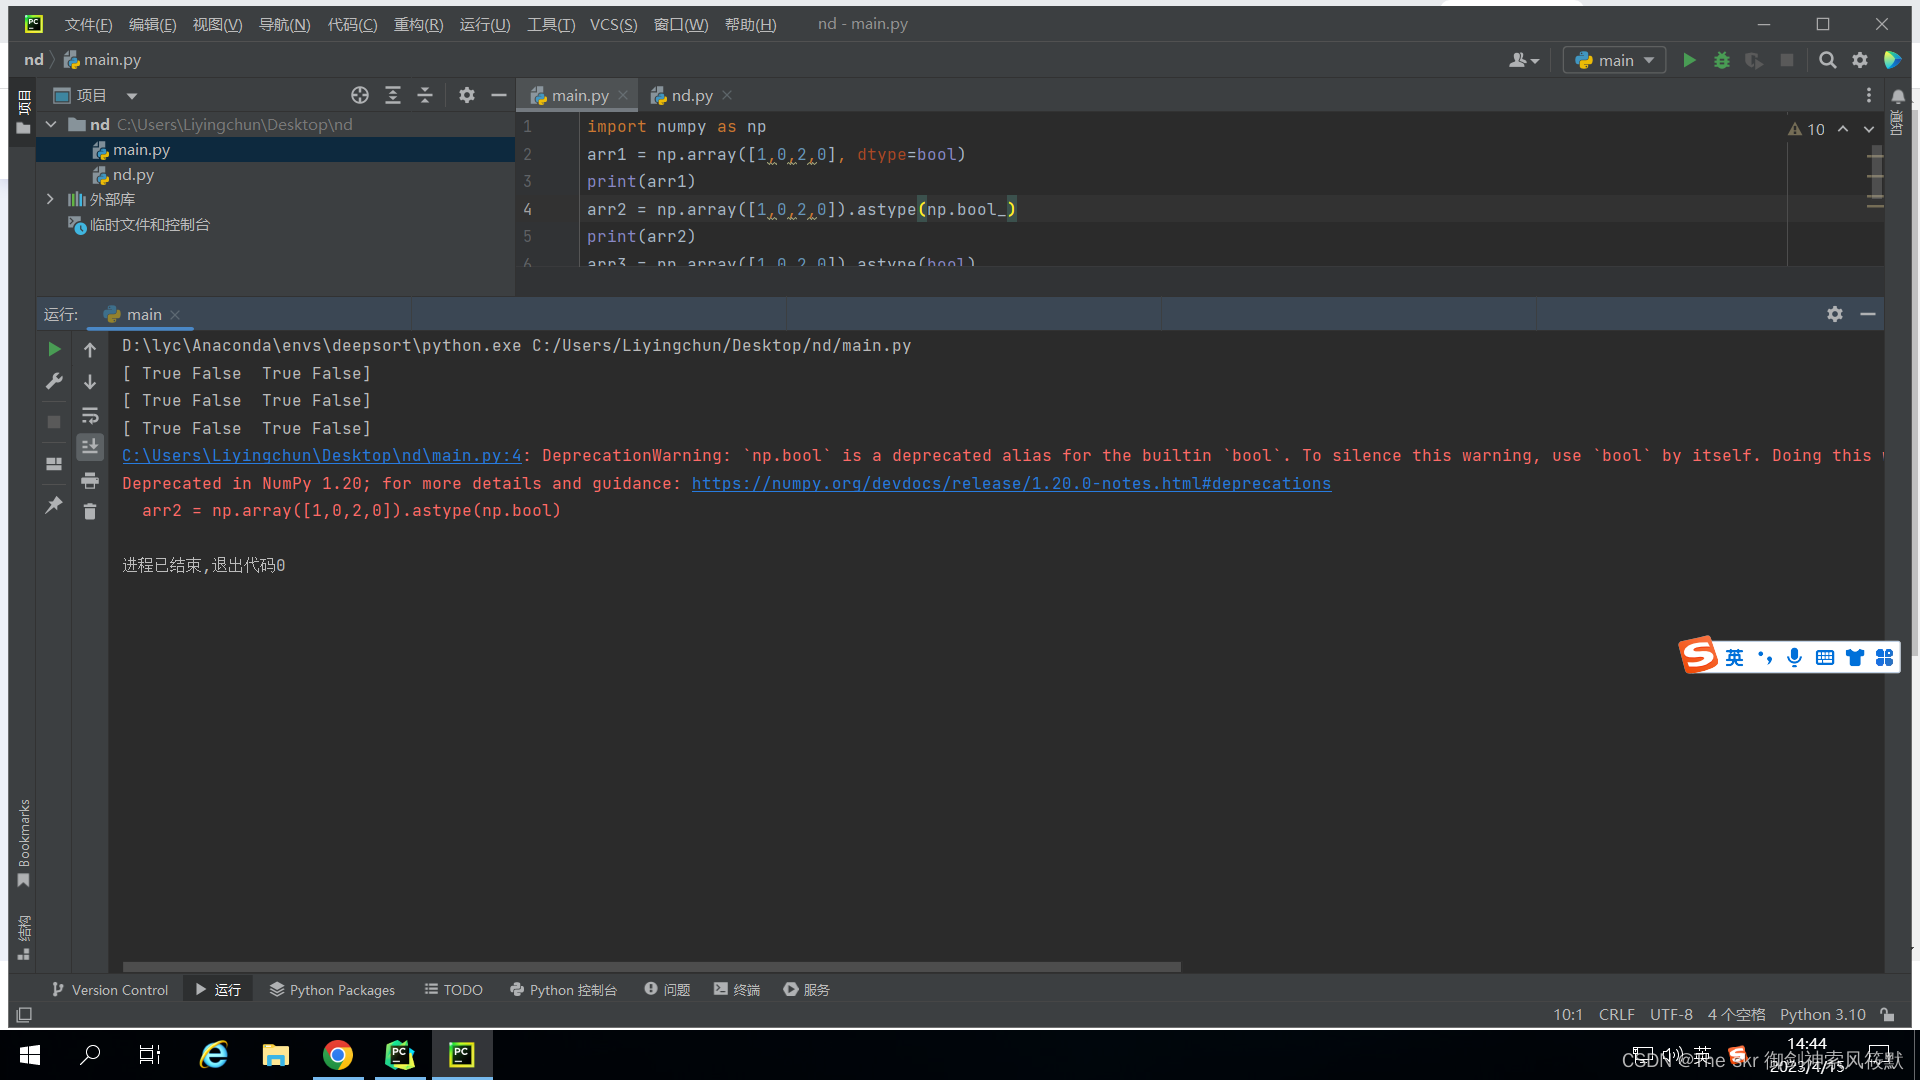The height and width of the screenshot is (1080, 1920).
Task: Collapse the nd project root folder
Action: 51,124
